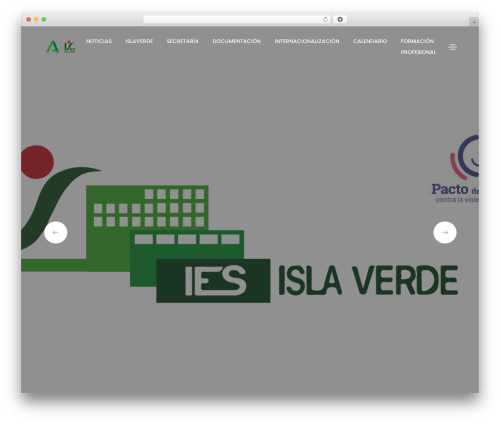
Task: Click the hamburger menu icon
Action: 452,47
